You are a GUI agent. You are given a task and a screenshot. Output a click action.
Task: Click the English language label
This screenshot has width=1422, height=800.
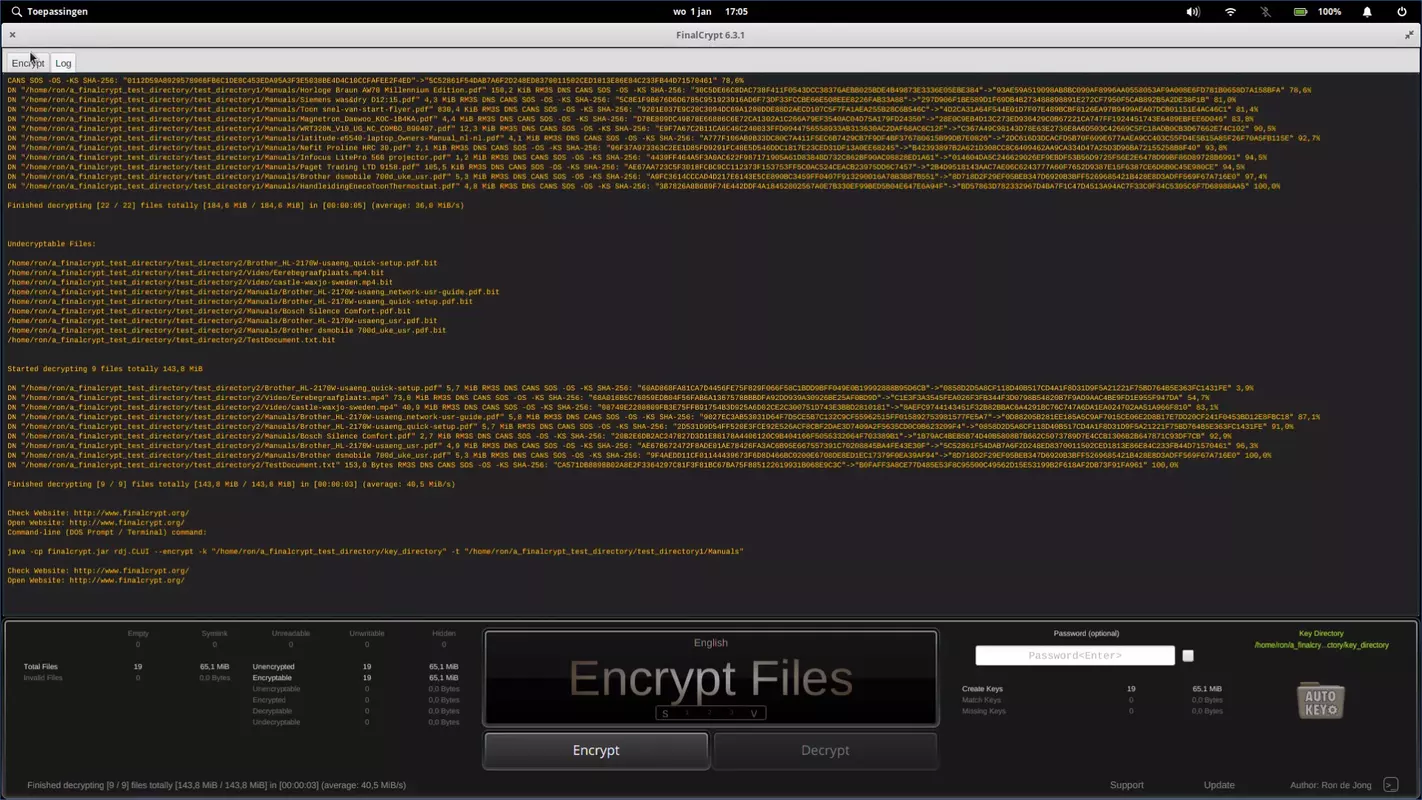pos(711,643)
